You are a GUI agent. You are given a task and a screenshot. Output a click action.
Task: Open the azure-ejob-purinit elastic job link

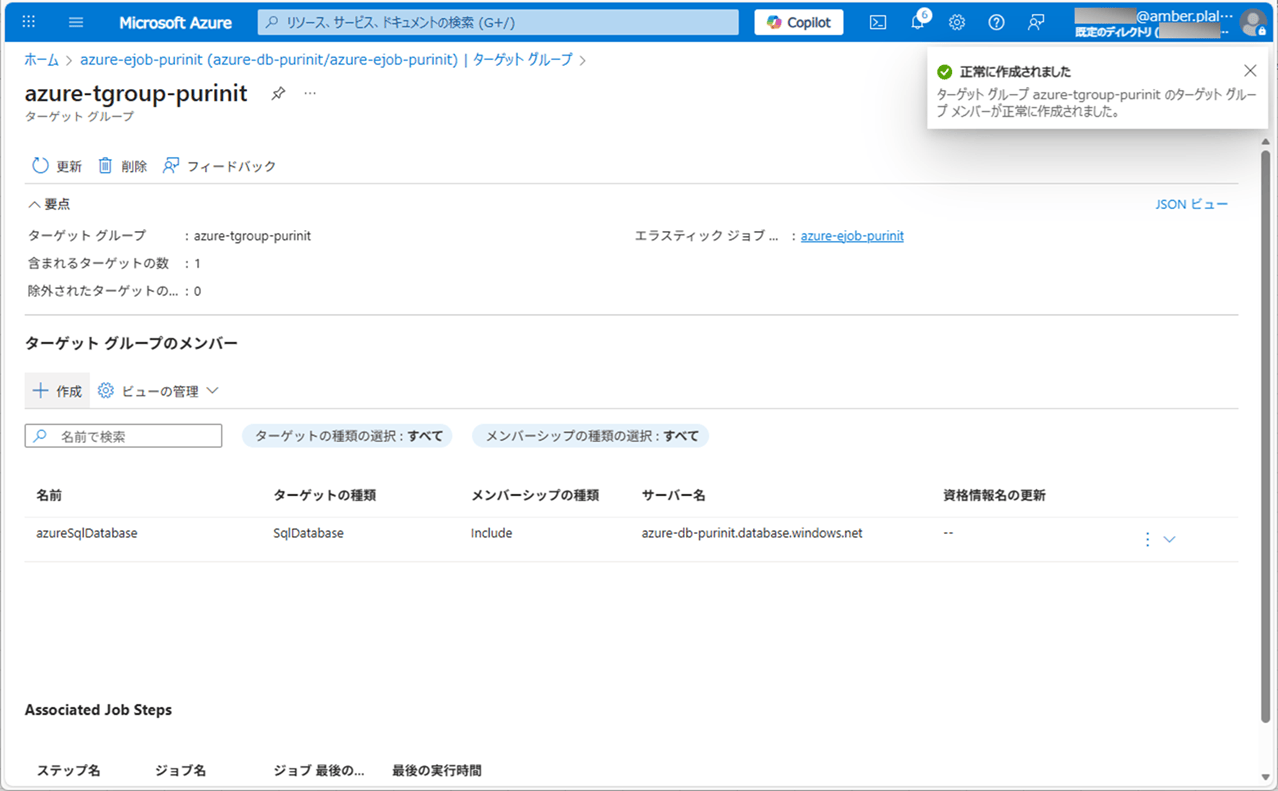[x=852, y=236]
